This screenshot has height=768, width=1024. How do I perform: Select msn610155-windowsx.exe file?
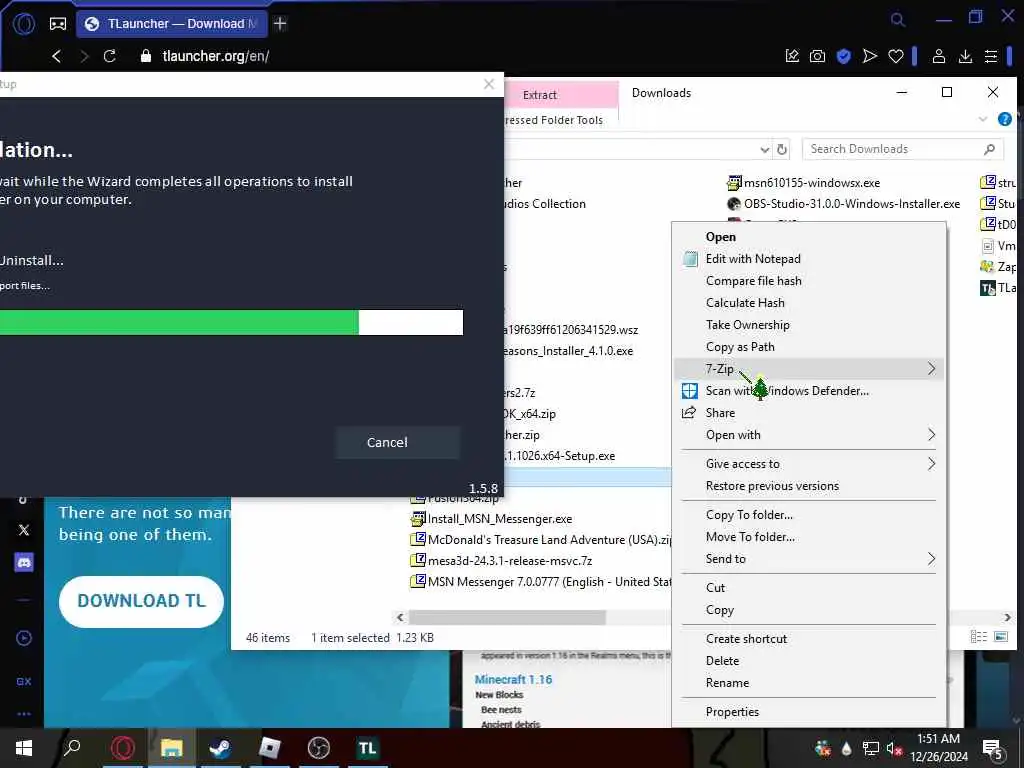pos(803,183)
